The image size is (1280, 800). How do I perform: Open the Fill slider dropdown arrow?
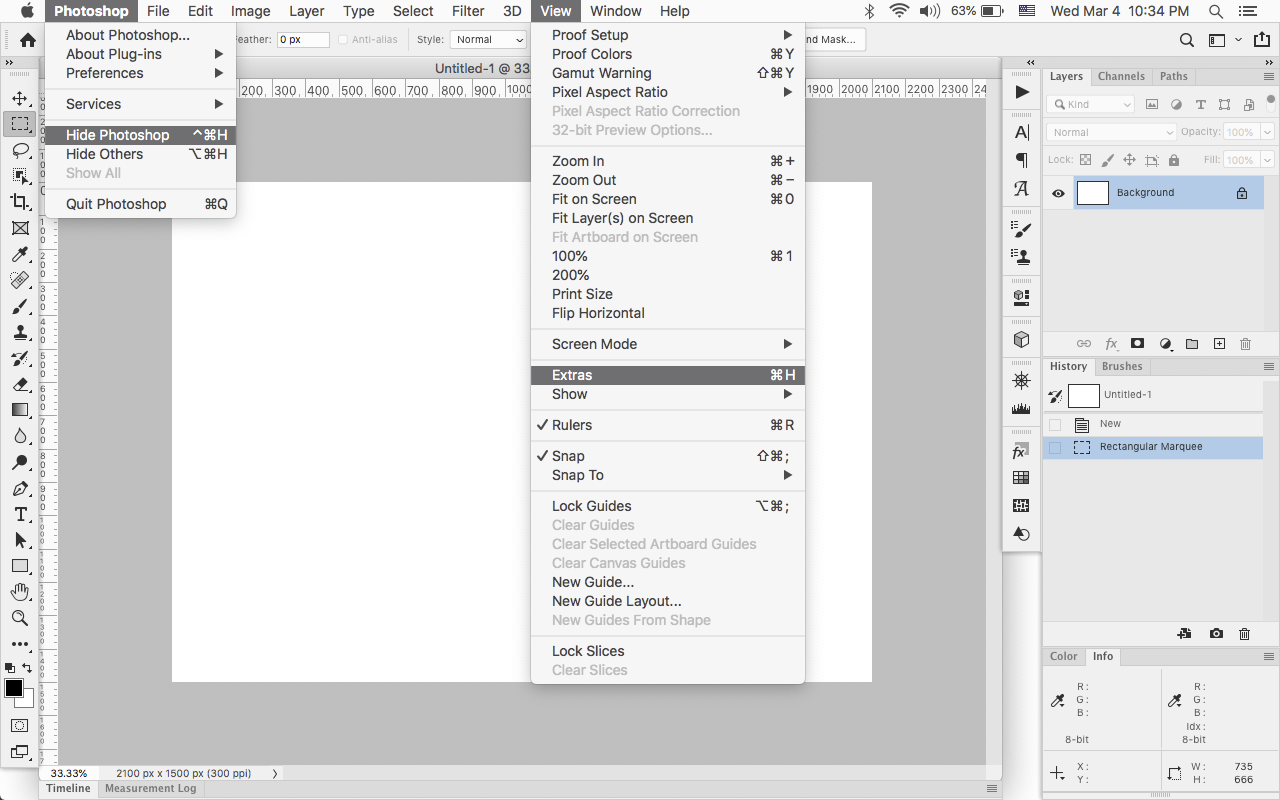pyautogui.click(x=1268, y=160)
